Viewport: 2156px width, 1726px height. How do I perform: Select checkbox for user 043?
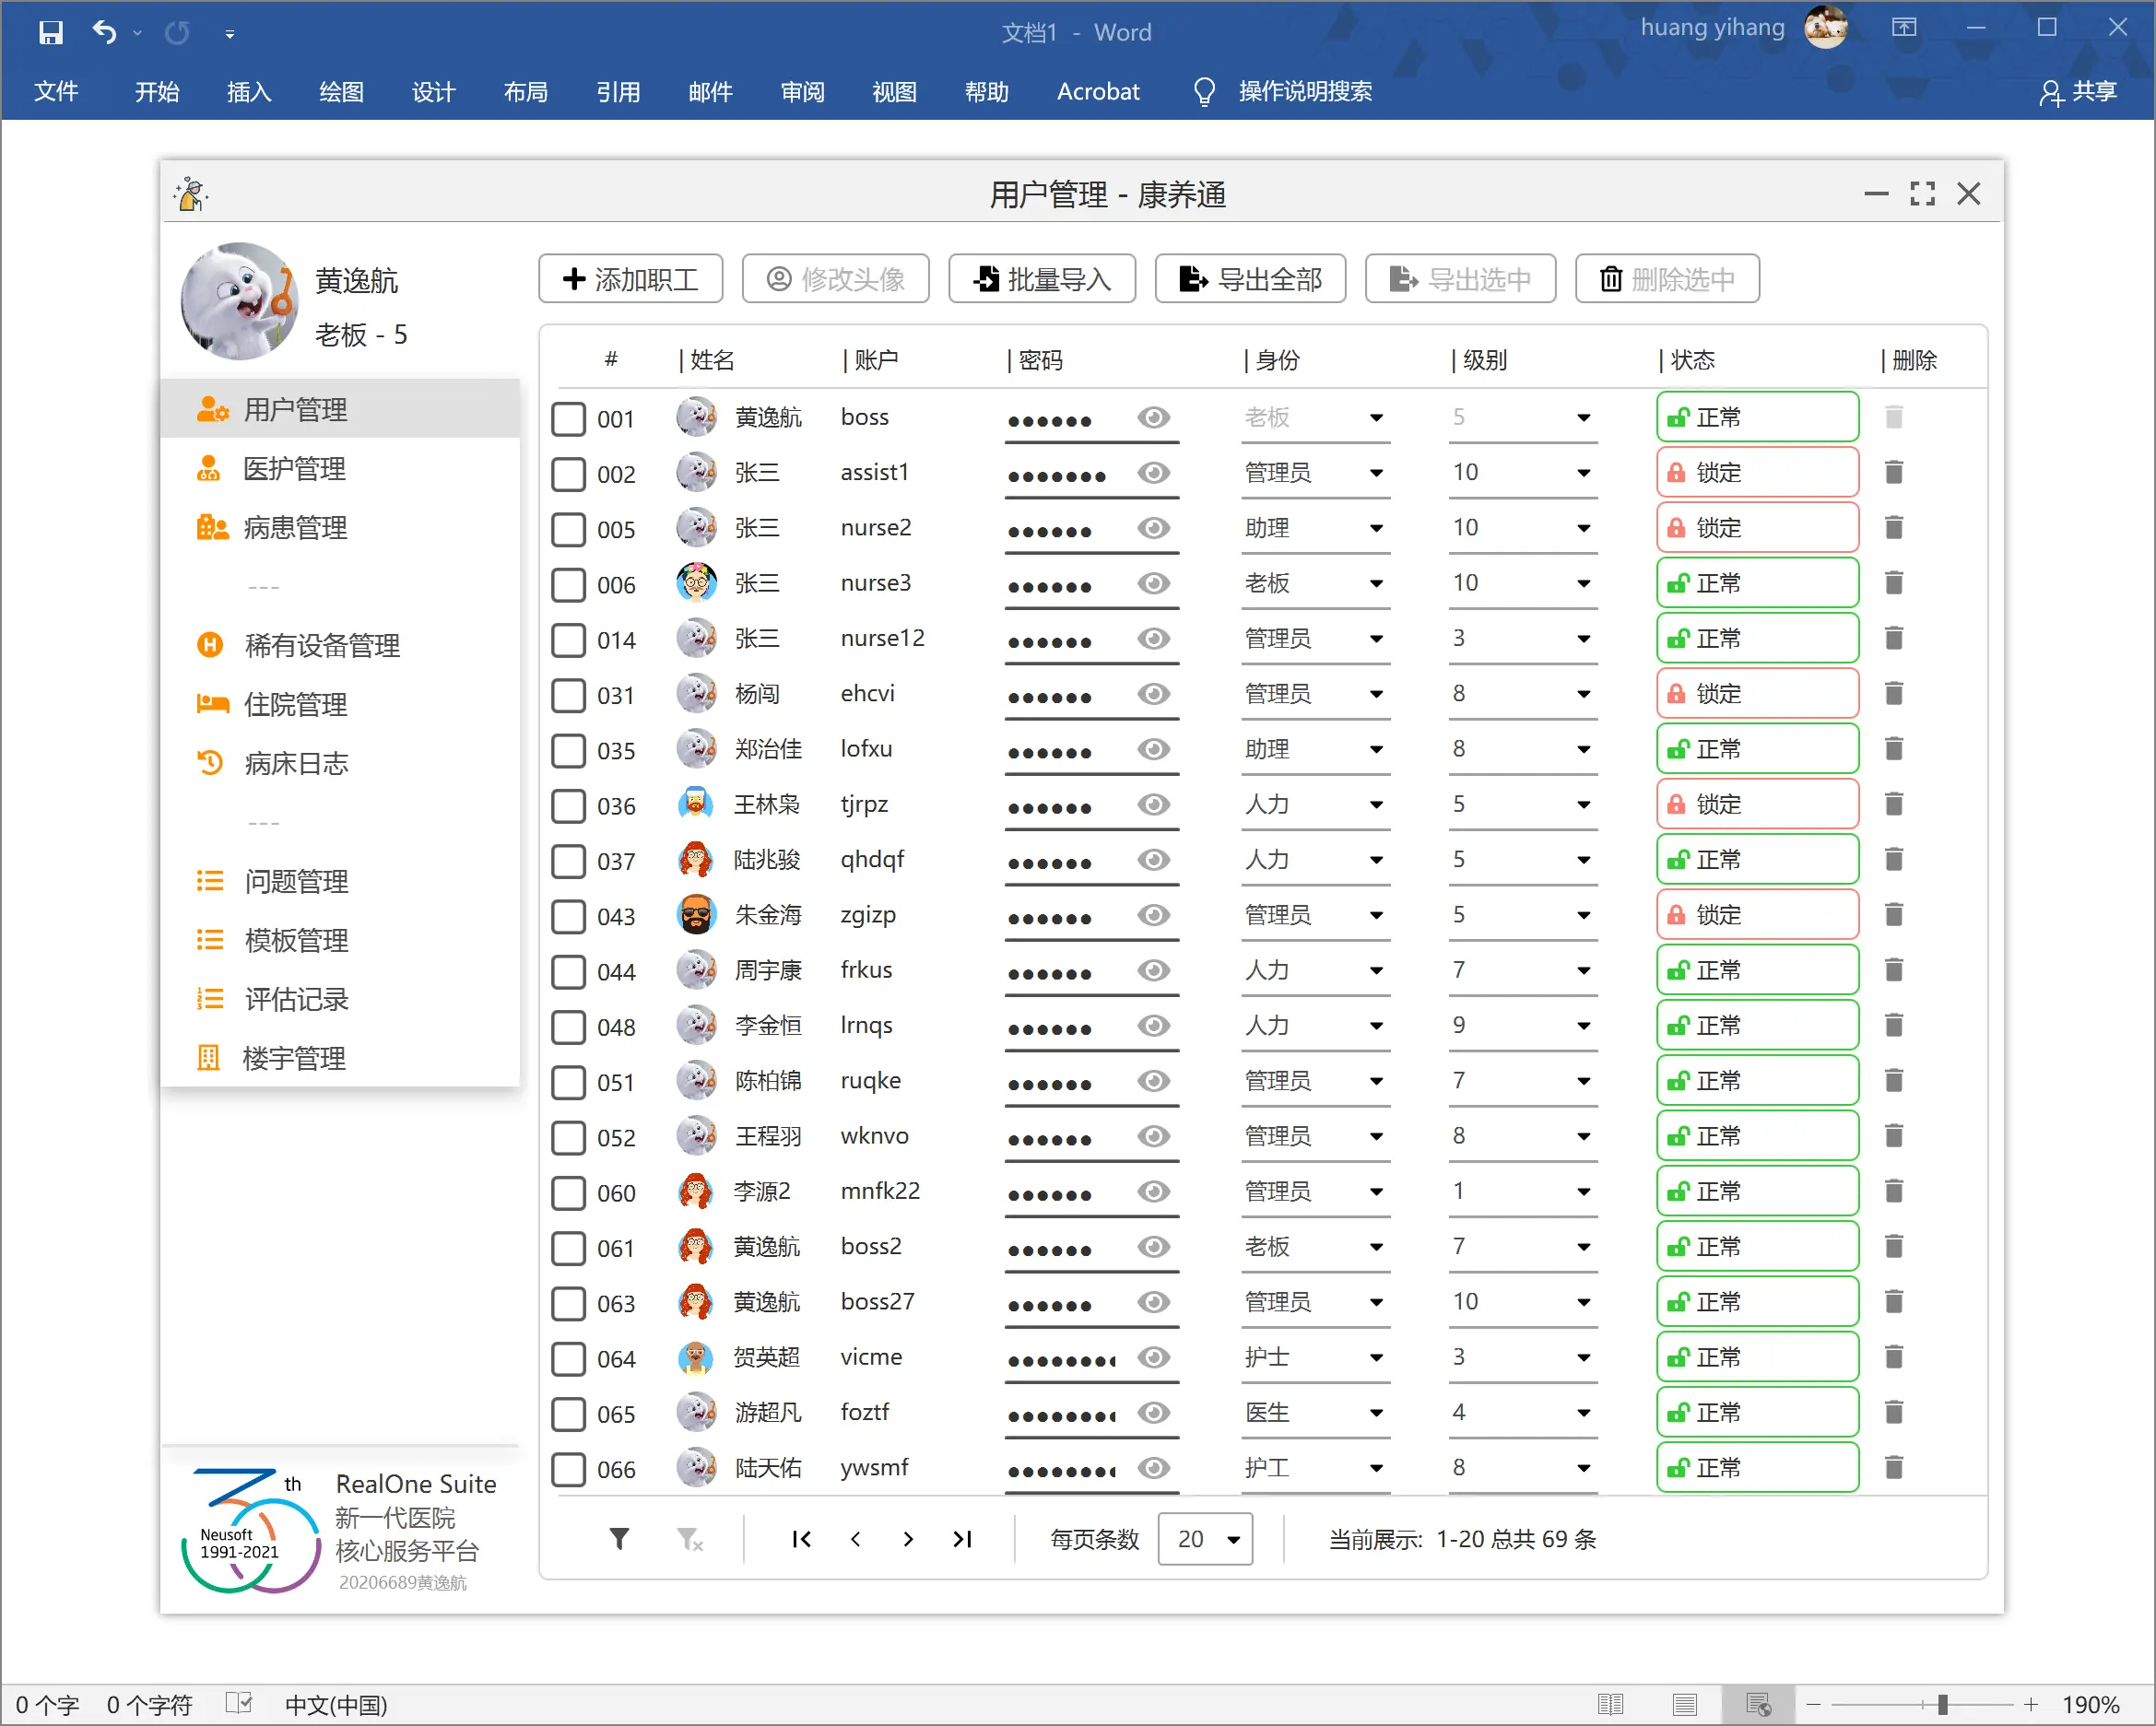(569, 916)
